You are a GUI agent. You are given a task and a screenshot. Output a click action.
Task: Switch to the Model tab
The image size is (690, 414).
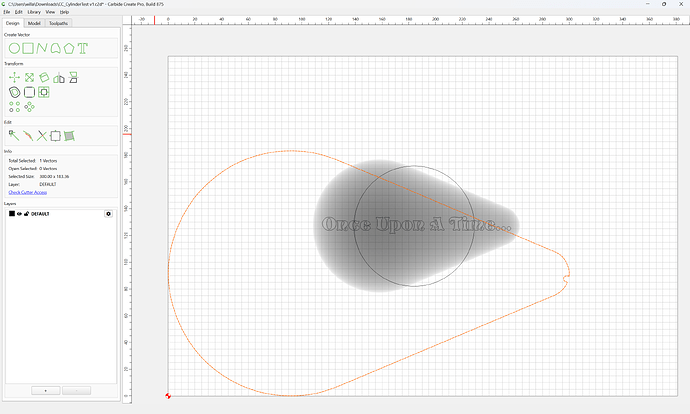[x=34, y=23]
